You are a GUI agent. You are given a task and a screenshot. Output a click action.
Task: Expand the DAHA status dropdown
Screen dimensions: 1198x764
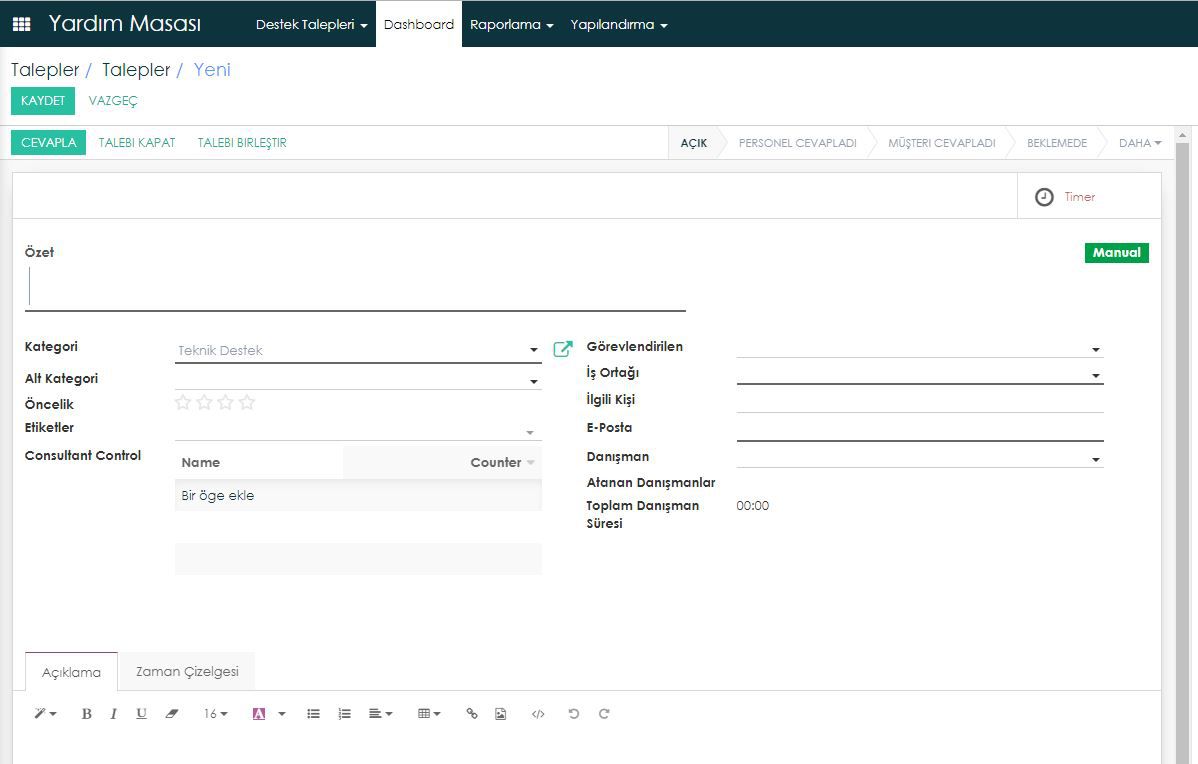pos(1140,143)
